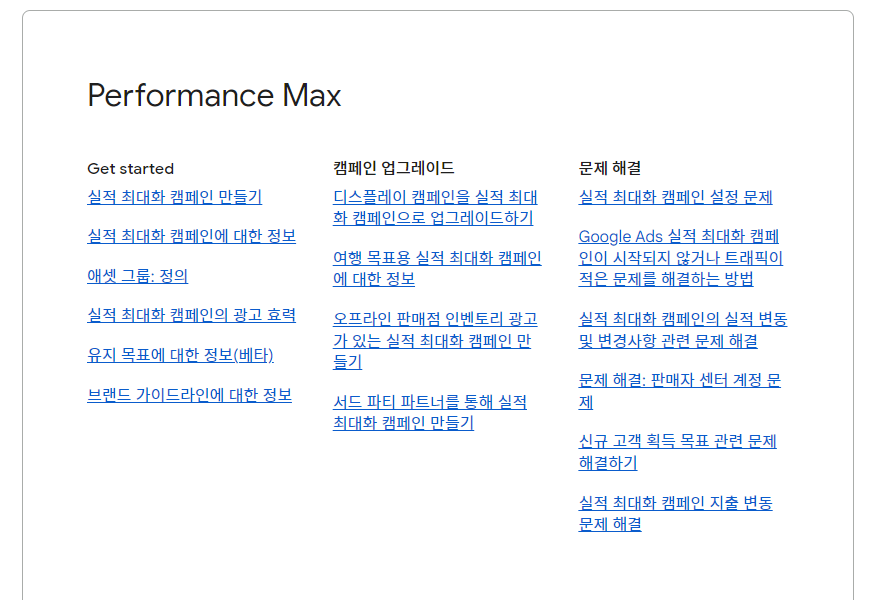The width and height of the screenshot is (871, 600).
Task: Click the Performance Max page heading
Action: pyautogui.click(x=214, y=95)
